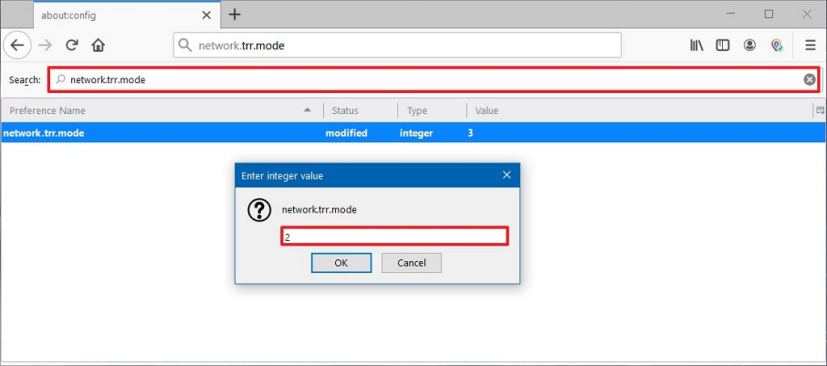Open the column picker icon
The image size is (827, 366).
pos(820,111)
